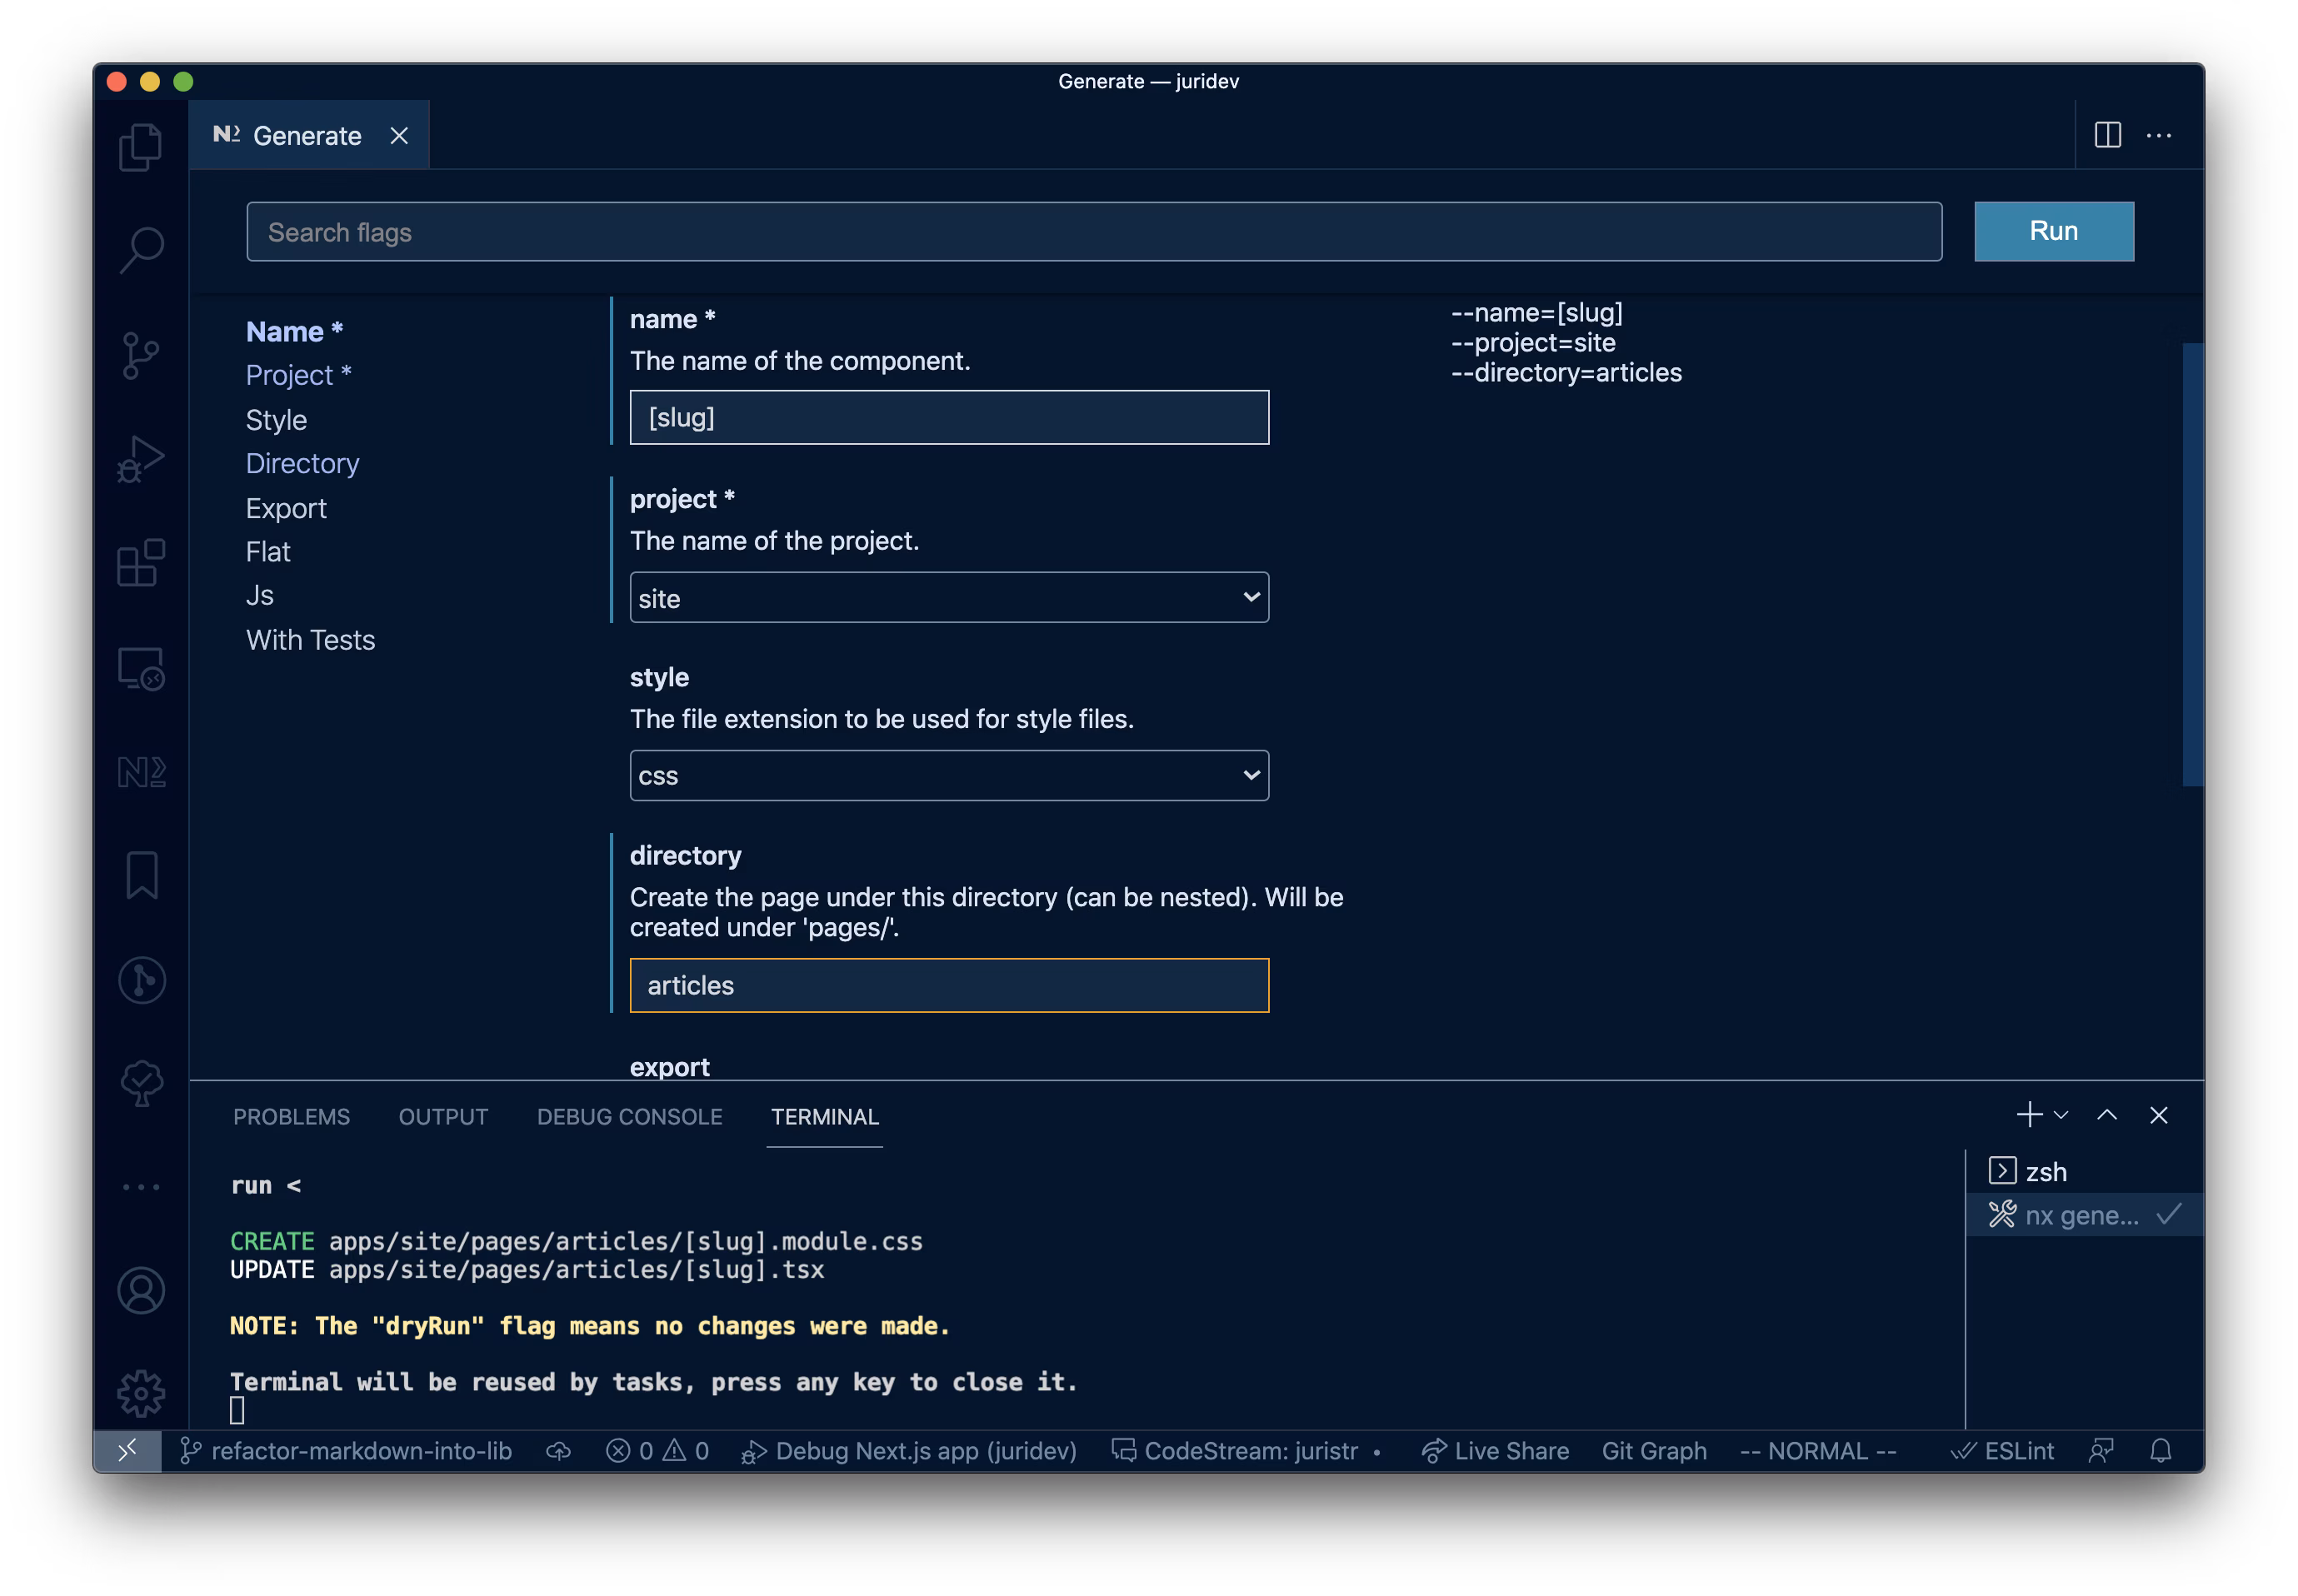
Task: Switch to the PROBLEMS tab
Action: pos(291,1117)
